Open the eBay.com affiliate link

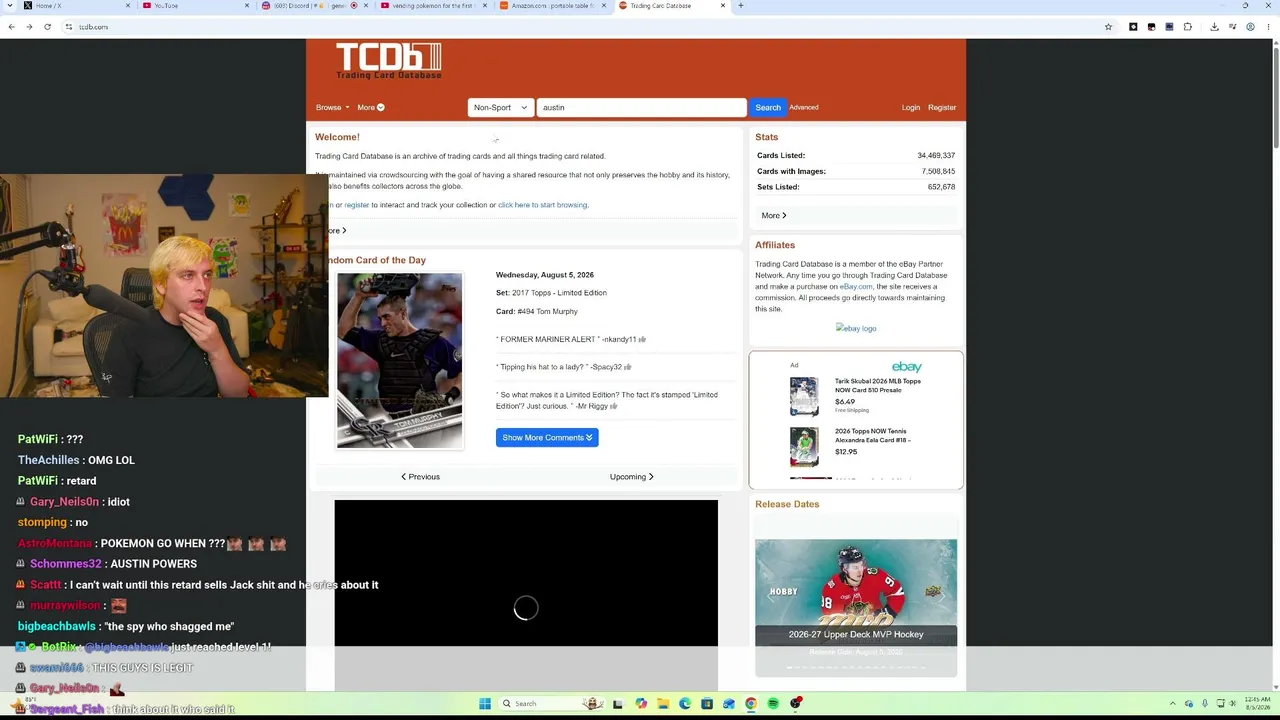click(856, 286)
